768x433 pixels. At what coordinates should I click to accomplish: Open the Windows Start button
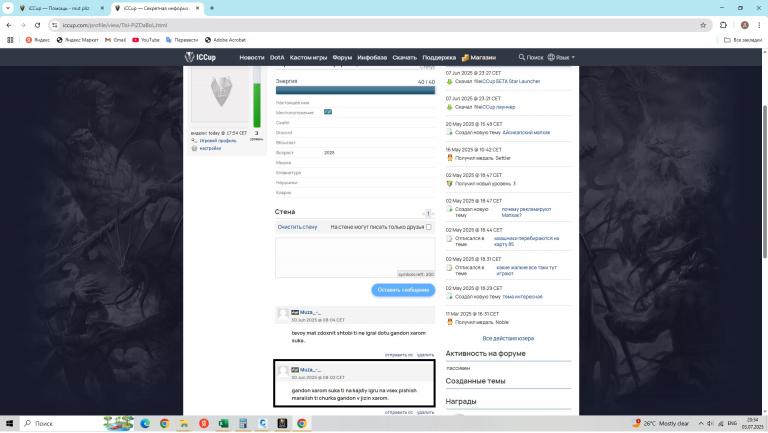9,423
